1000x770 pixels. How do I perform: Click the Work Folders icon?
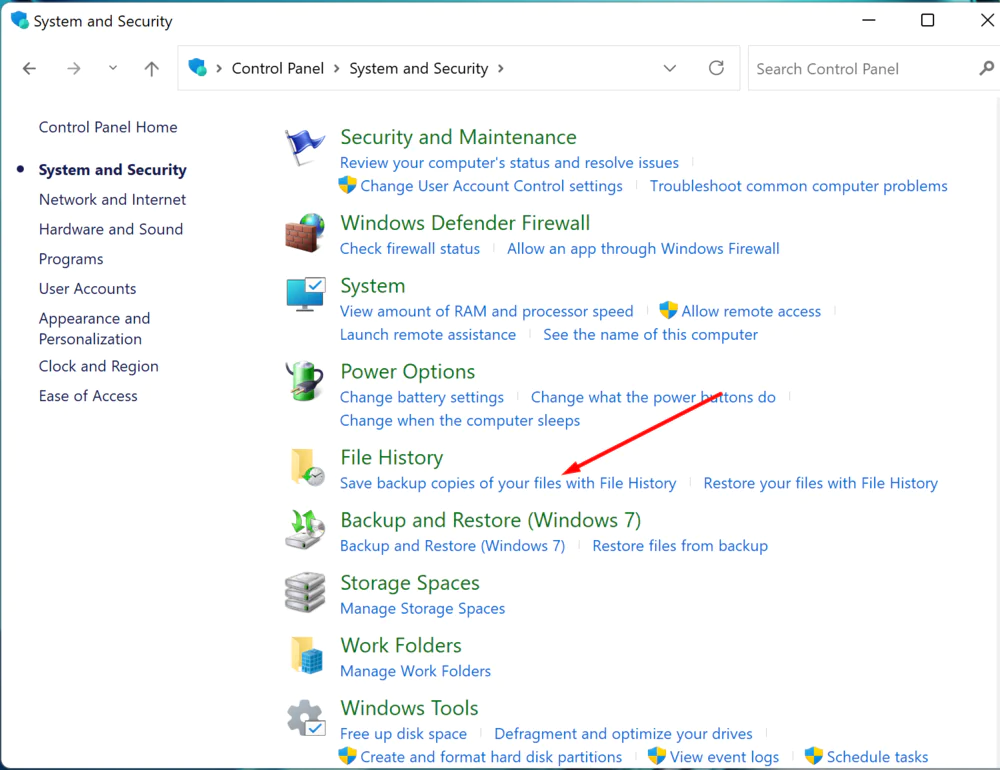tap(306, 656)
